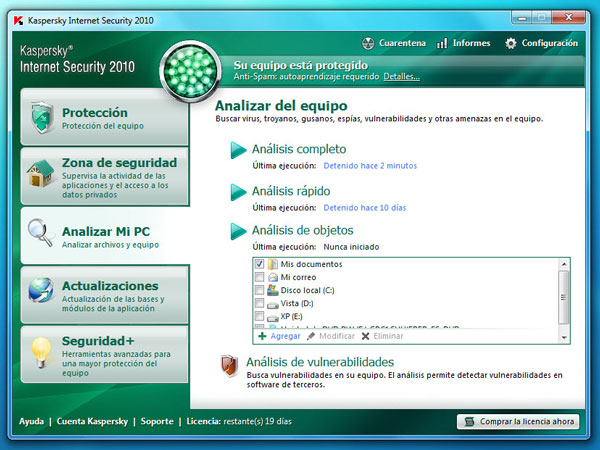The width and height of the screenshot is (600, 450).
Task: Click the object list scrollbar up arrow
Action: click(x=564, y=264)
